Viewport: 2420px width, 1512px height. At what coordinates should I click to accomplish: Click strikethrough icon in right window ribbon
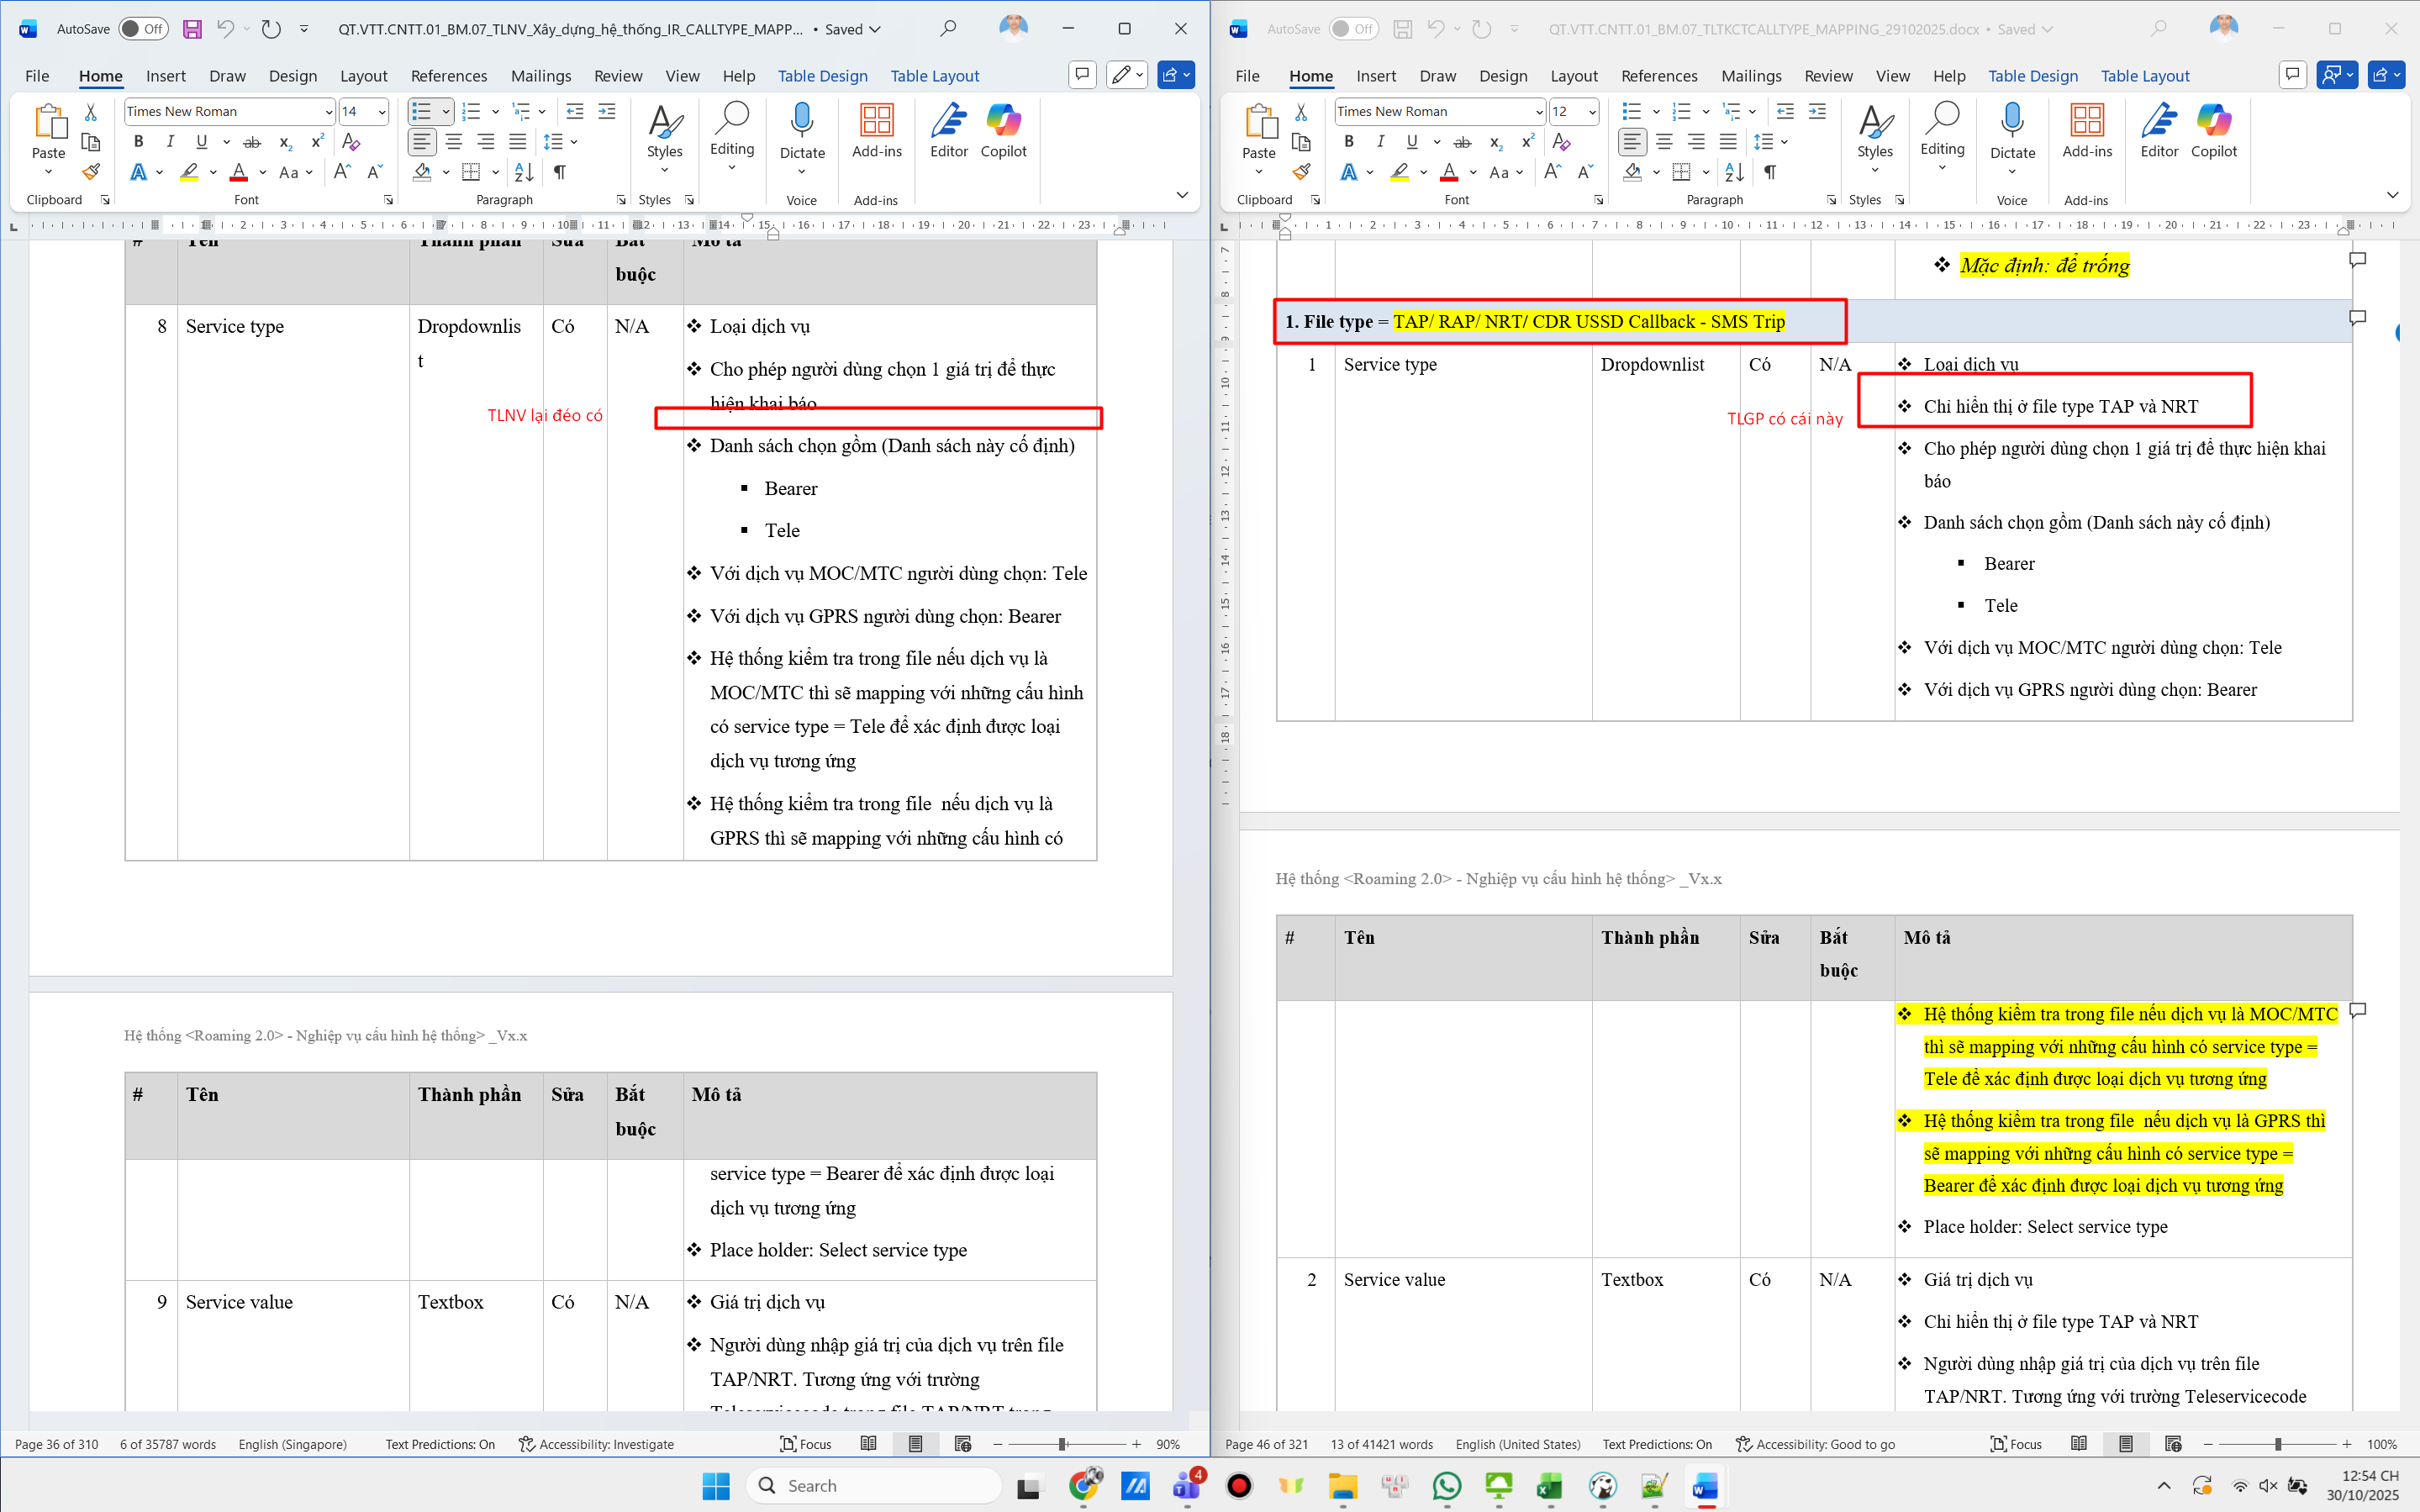click(x=1462, y=142)
